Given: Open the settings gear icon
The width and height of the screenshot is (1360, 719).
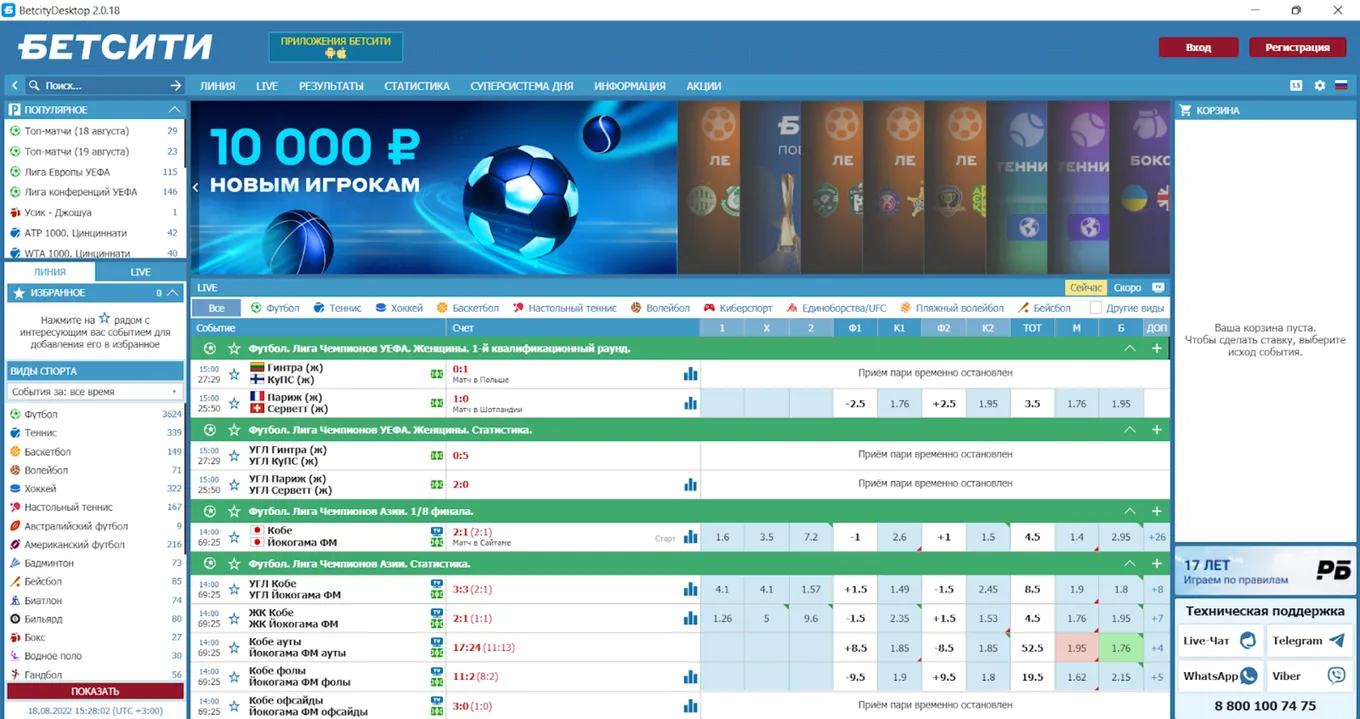Looking at the screenshot, I should (1319, 86).
